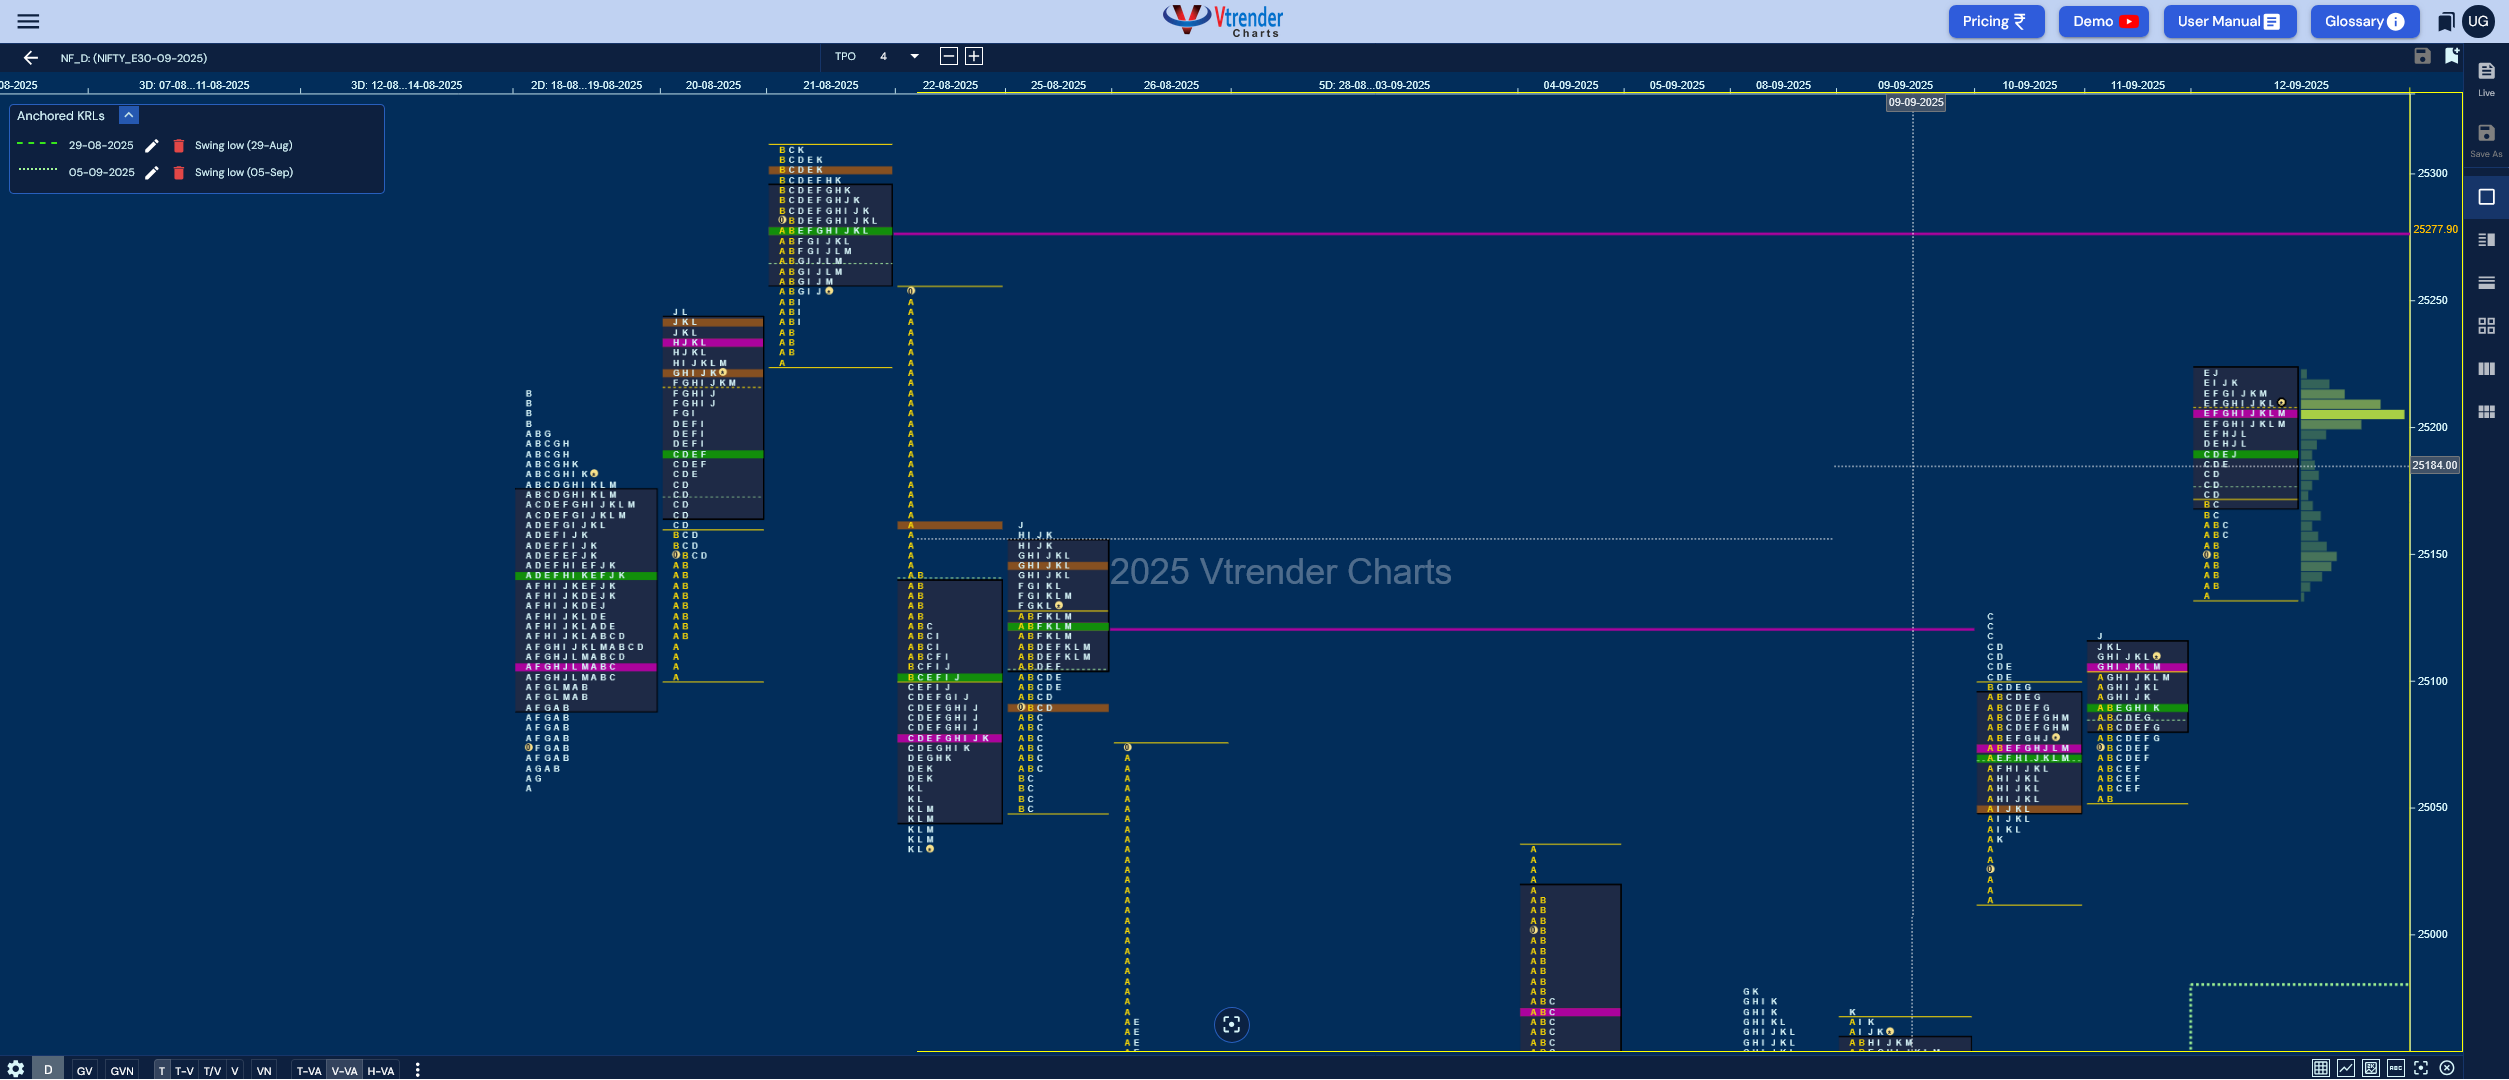Click the 25277.90 price label
This screenshot has width=2509, height=1080.
coord(2435,229)
